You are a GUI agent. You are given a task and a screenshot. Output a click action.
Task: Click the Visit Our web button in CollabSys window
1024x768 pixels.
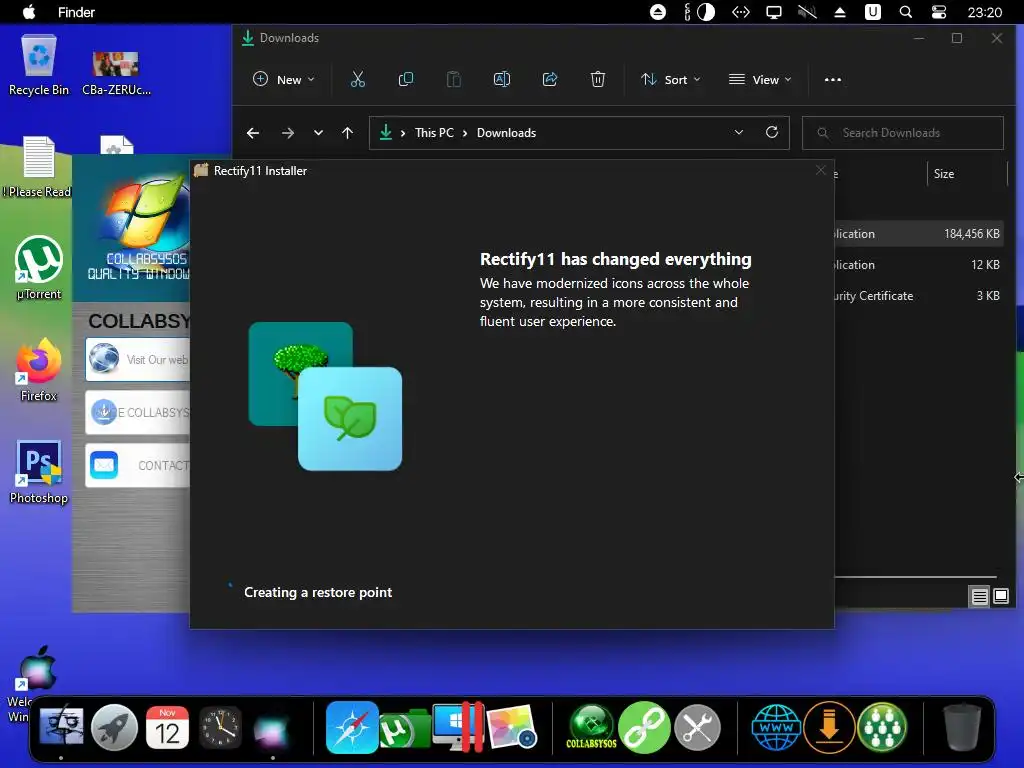tap(138, 359)
